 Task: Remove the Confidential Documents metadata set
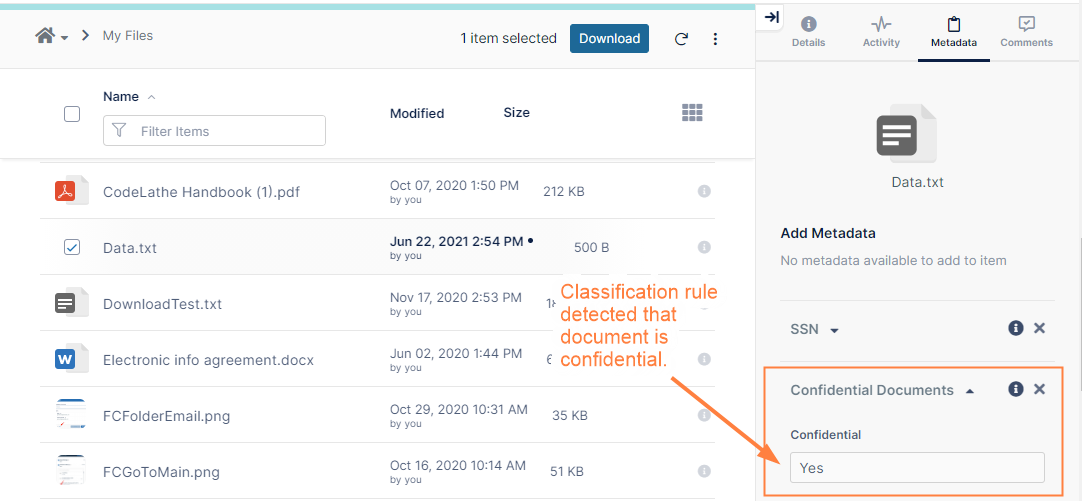pos(1039,389)
